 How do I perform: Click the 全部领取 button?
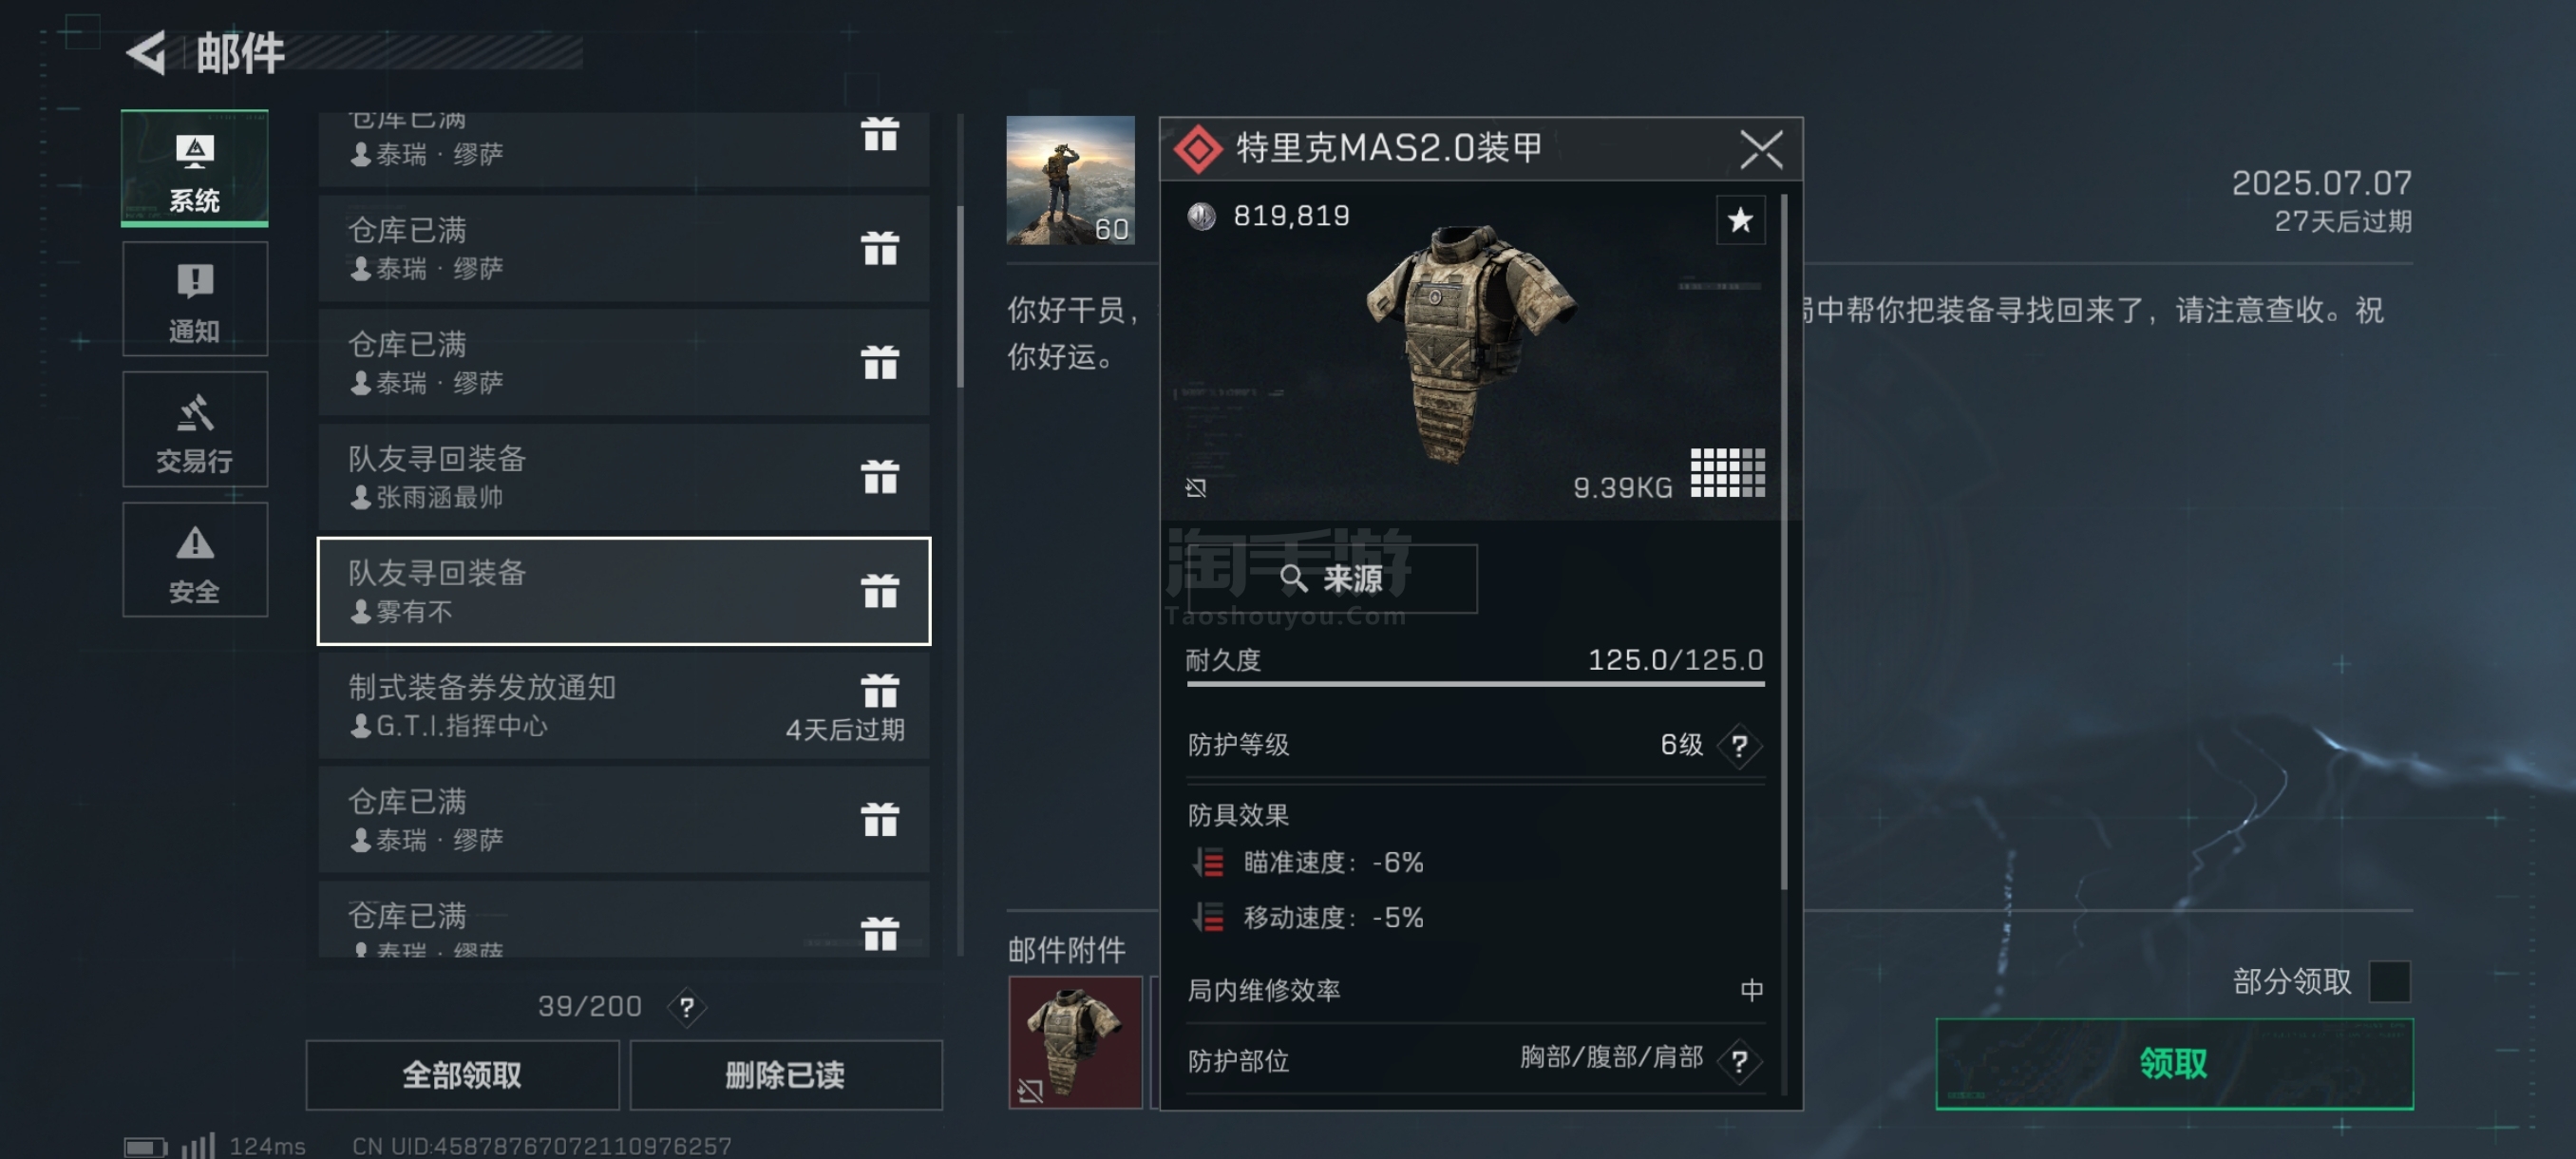[462, 1075]
